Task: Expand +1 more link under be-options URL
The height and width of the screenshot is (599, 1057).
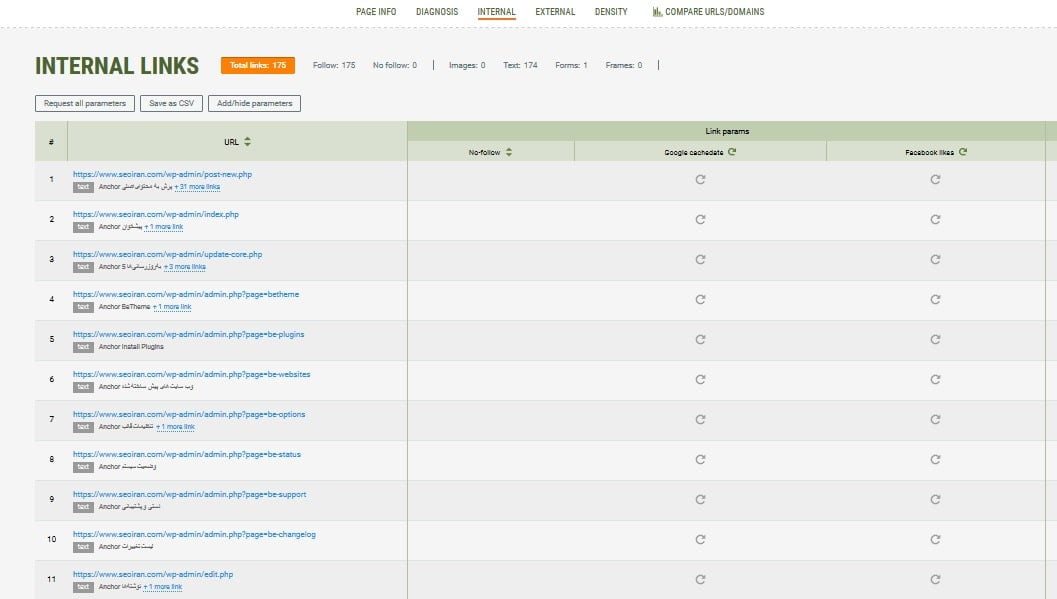Action: 175,427
